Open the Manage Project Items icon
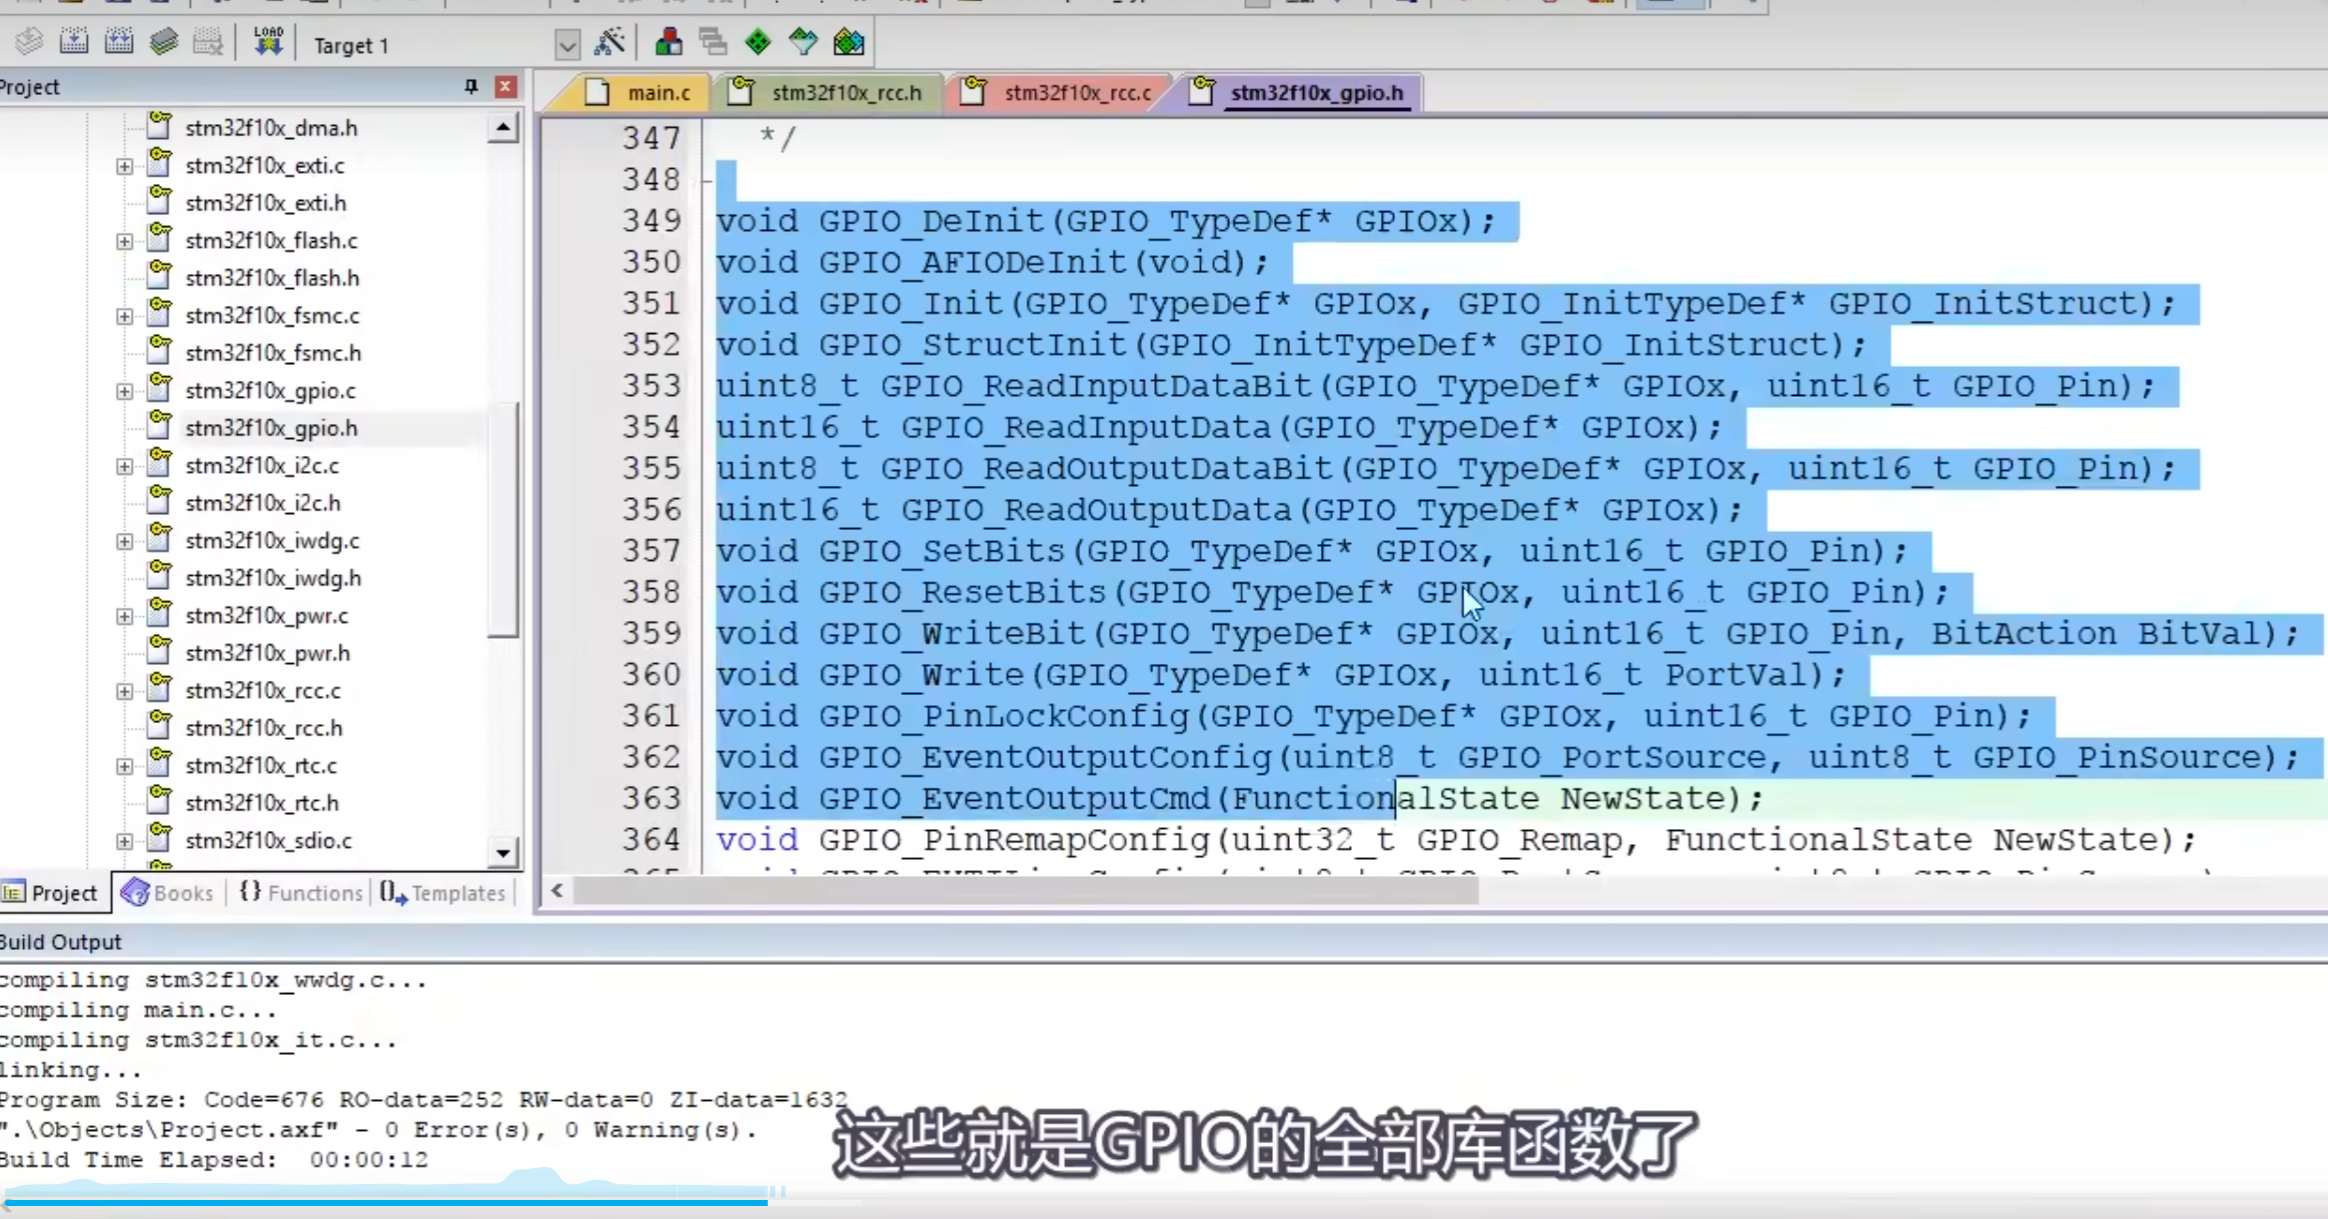Image resolution: width=2328 pixels, height=1219 pixels. tap(668, 42)
